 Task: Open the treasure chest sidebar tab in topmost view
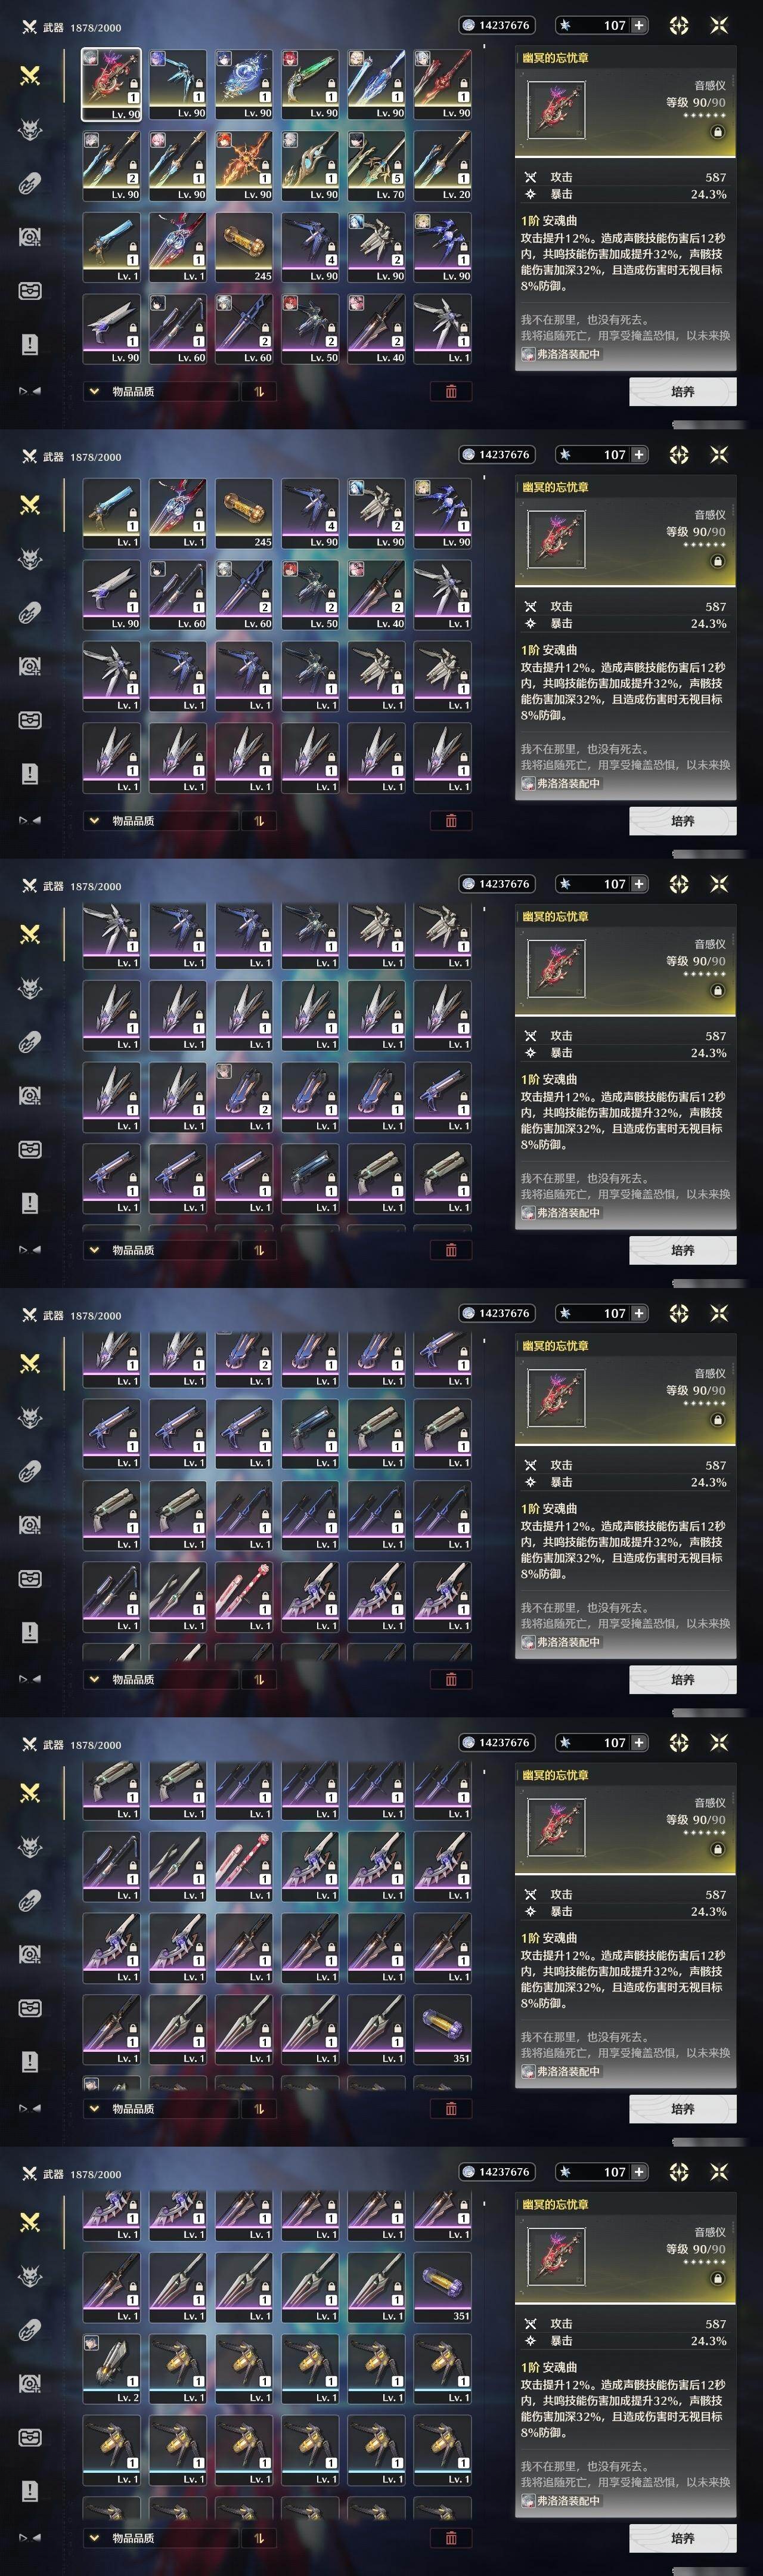(x=30, y=291)
